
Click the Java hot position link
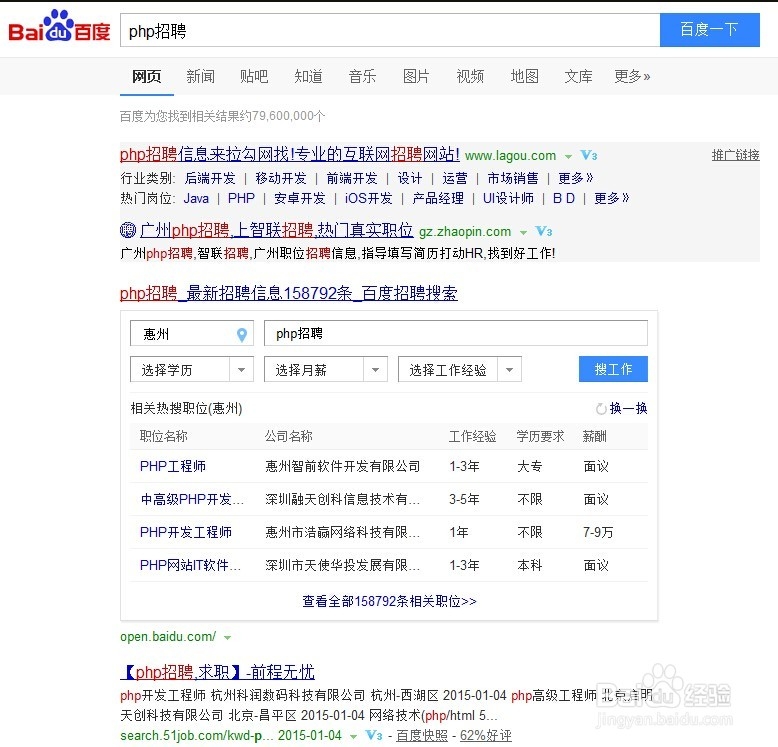[196, 198]
